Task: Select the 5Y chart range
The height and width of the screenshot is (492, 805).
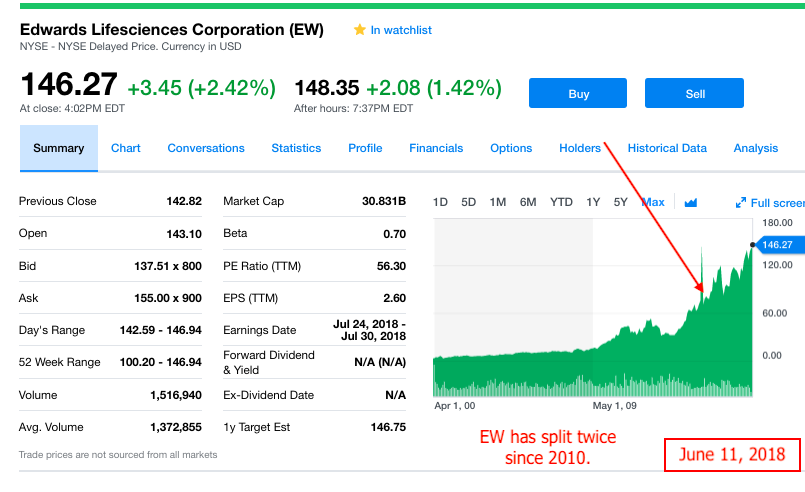Action: coord(621,202)
